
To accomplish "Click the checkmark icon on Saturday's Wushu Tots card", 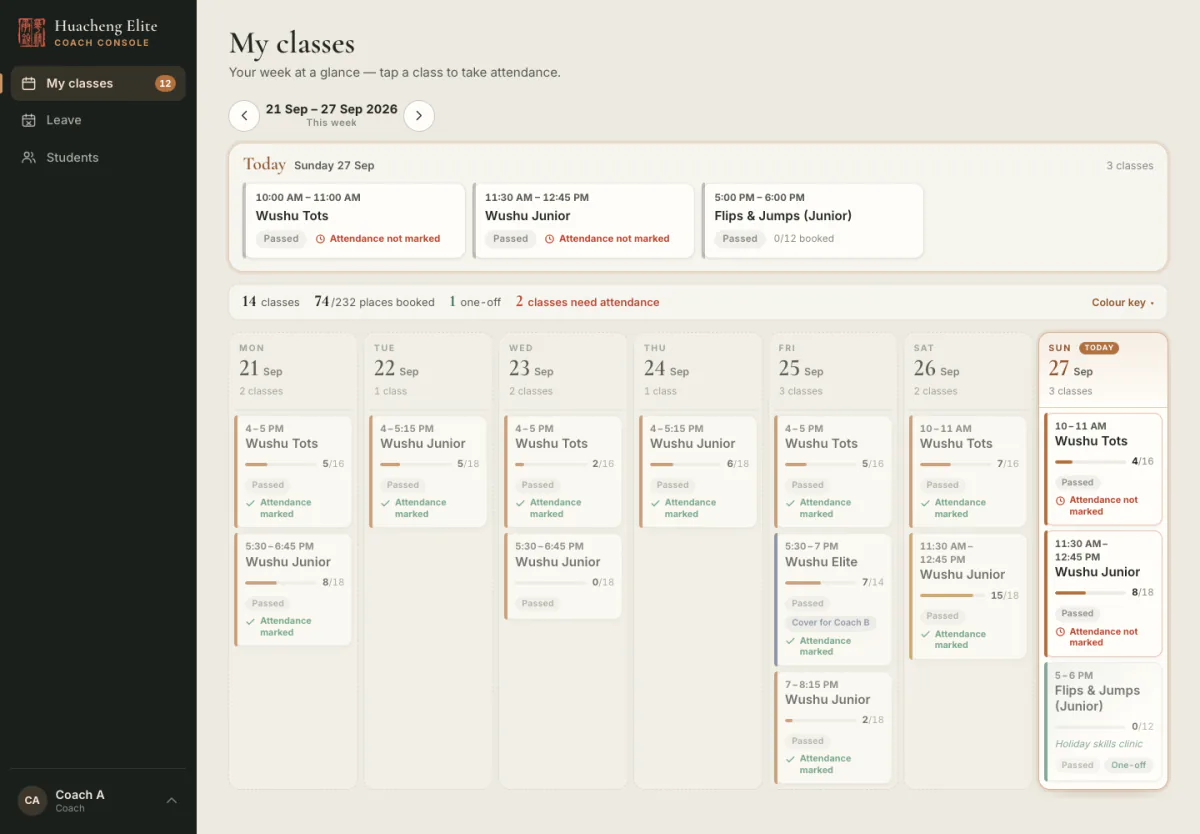I will (x=927, y=503).
